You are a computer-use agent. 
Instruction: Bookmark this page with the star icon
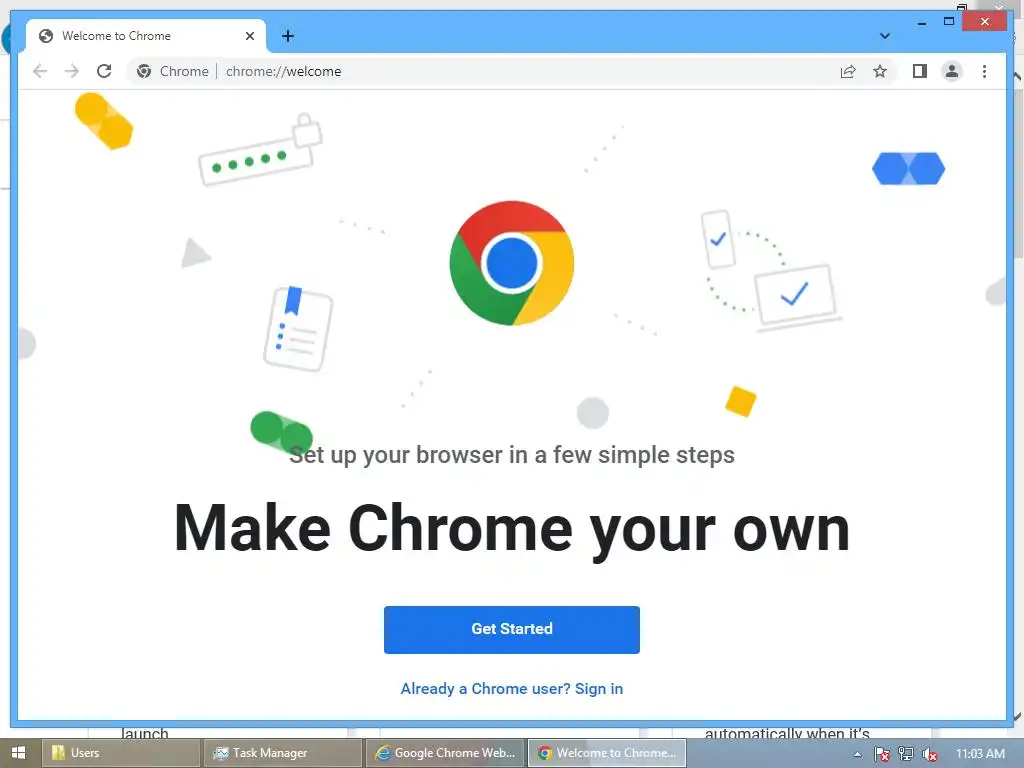(880, 71)
